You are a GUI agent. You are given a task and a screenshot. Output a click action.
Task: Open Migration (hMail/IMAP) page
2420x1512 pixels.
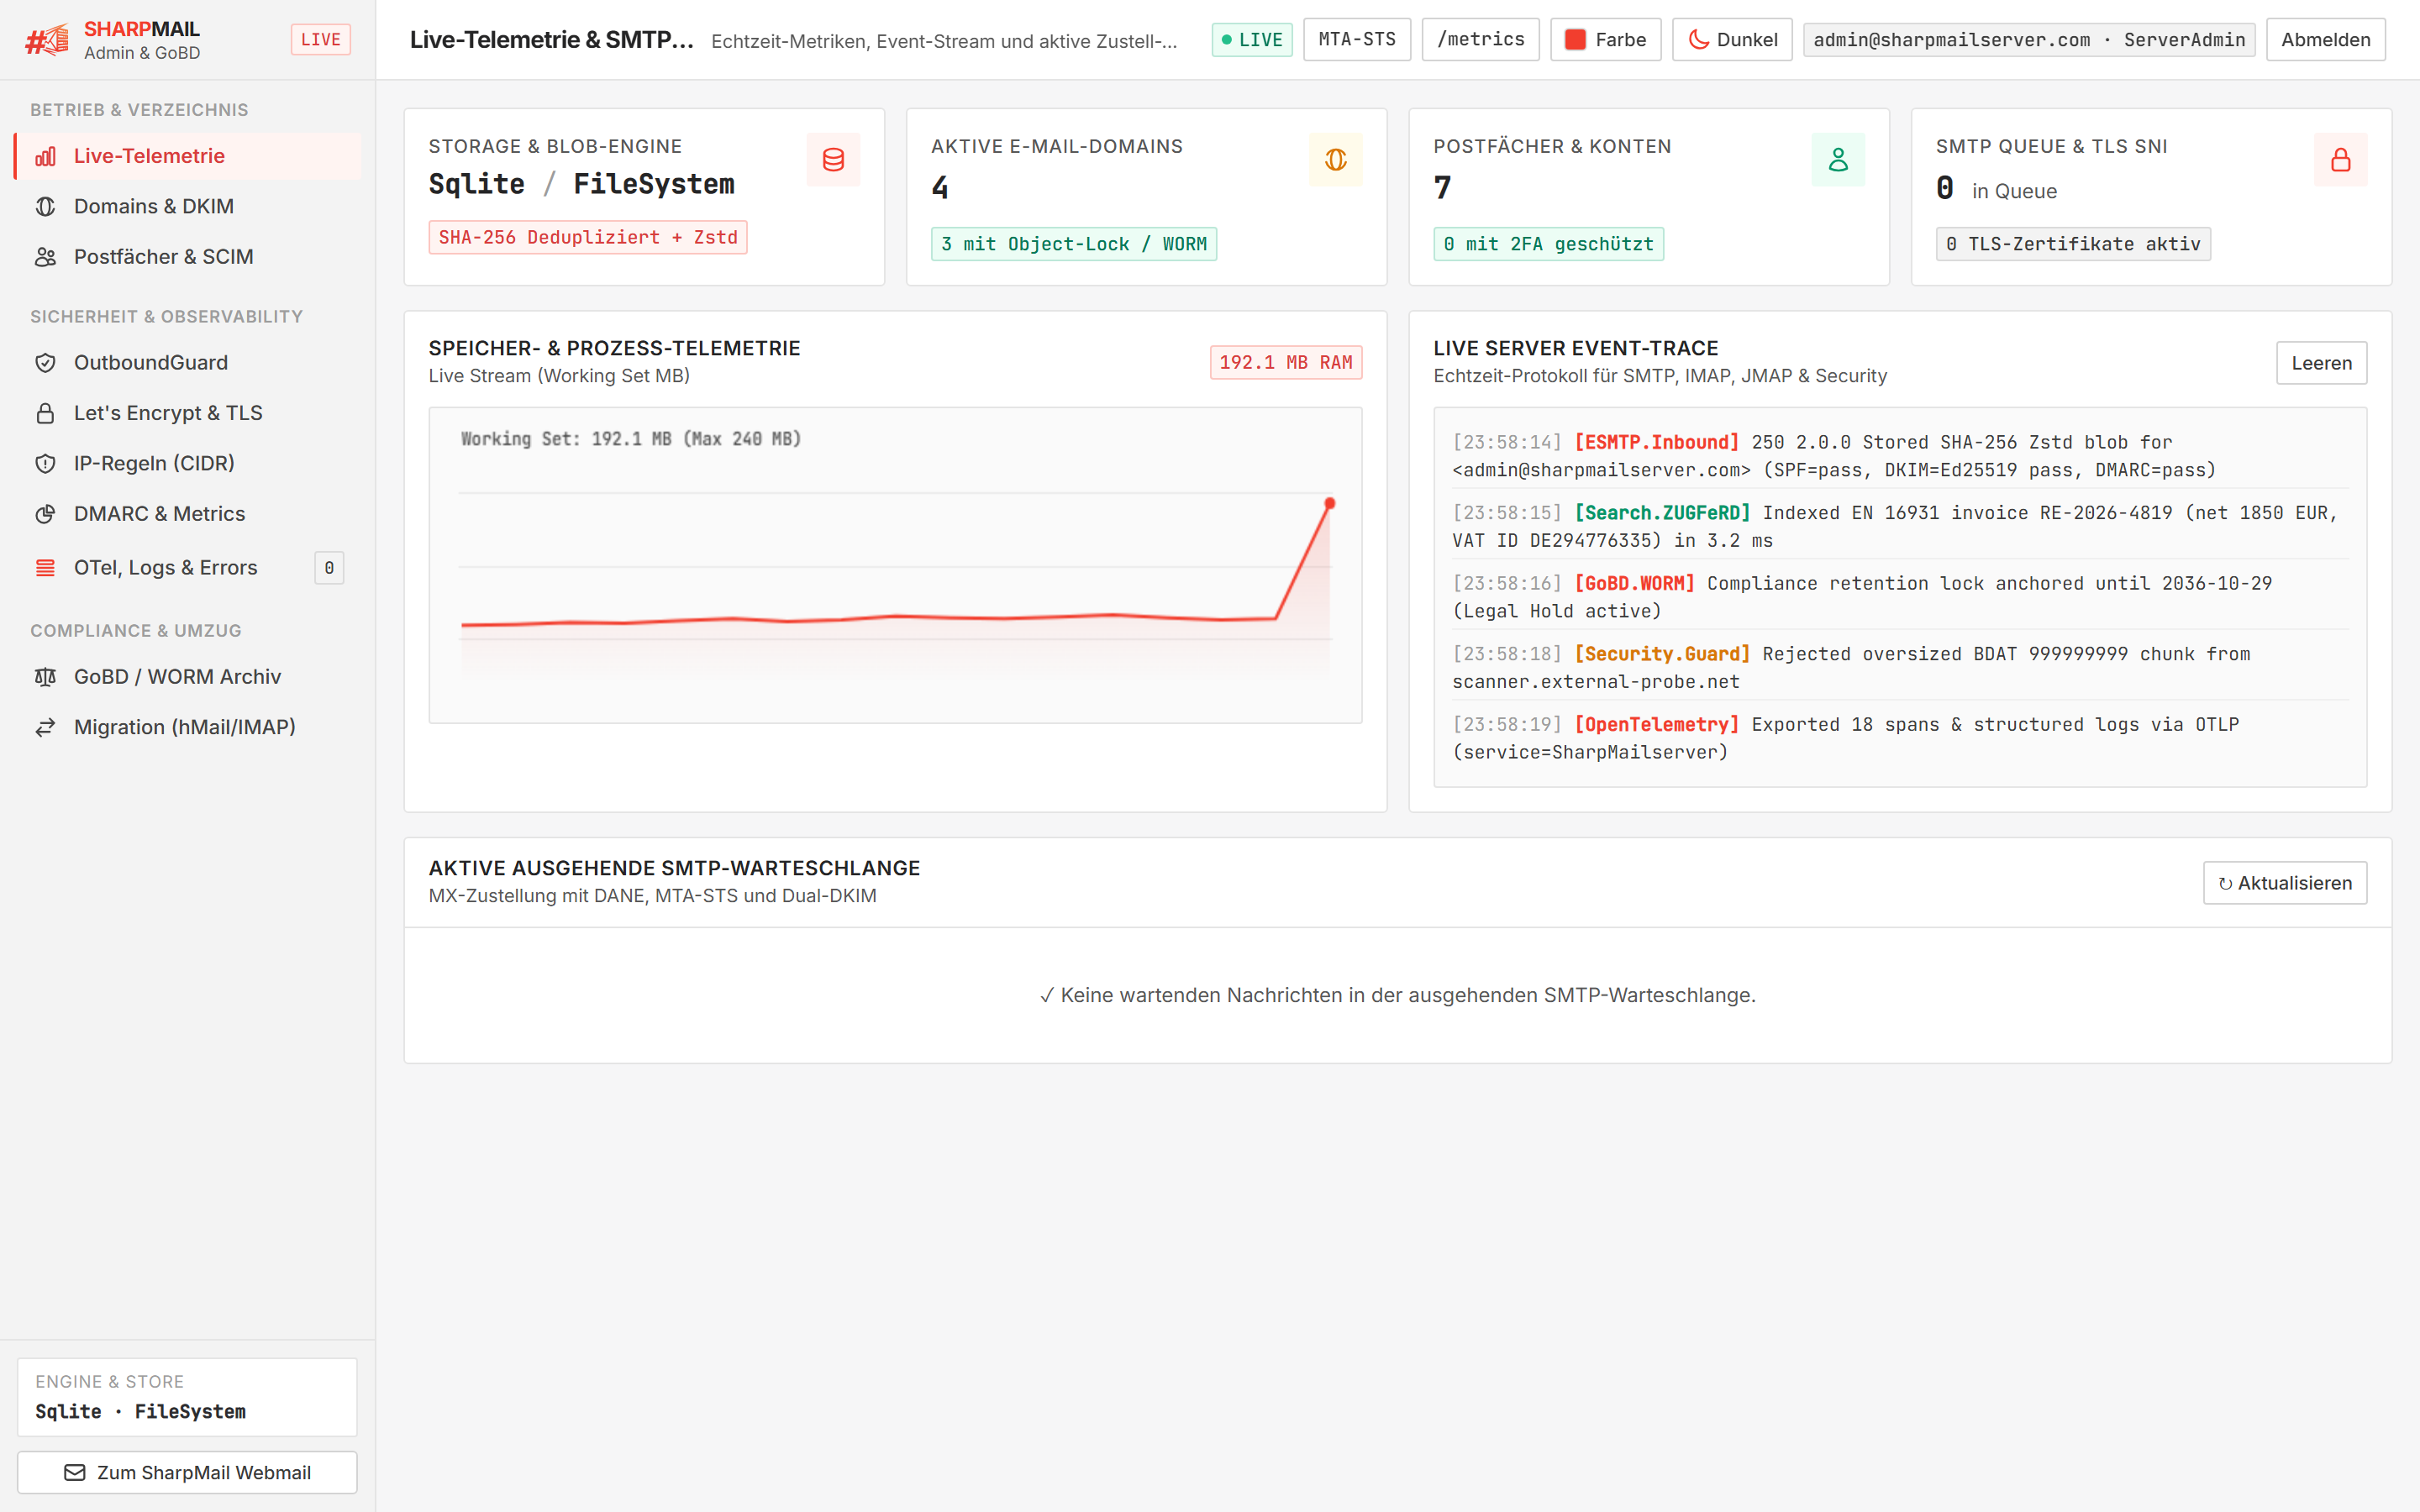tap(188, 727)
